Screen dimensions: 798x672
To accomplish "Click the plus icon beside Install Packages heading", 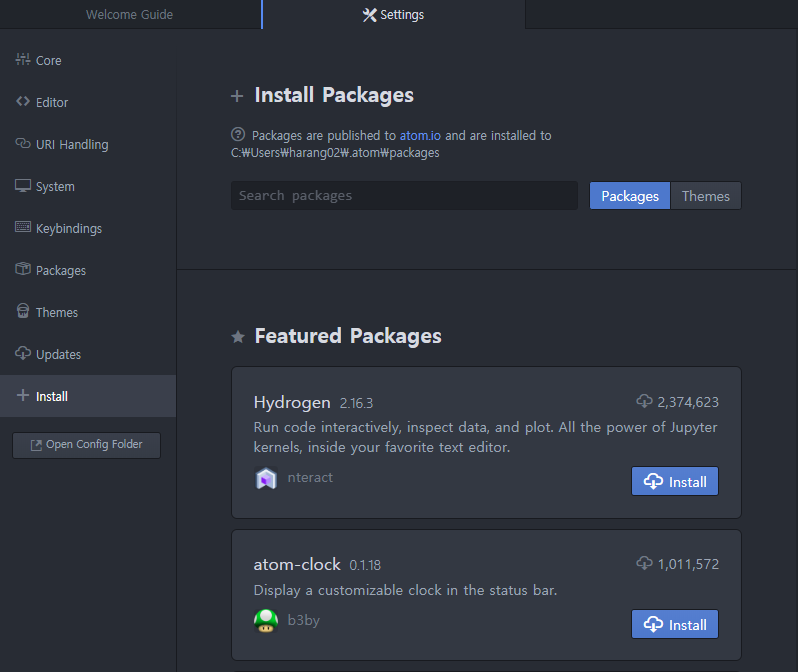I will point(237,96).
